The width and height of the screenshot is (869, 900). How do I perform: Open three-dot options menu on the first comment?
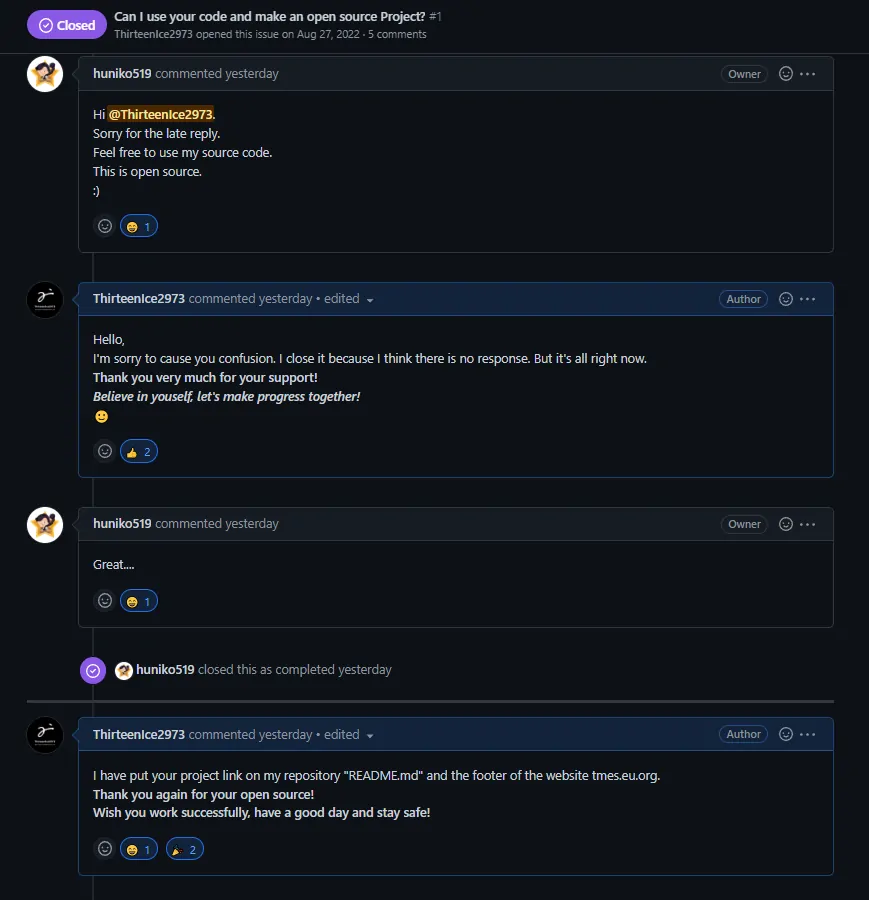808,74
